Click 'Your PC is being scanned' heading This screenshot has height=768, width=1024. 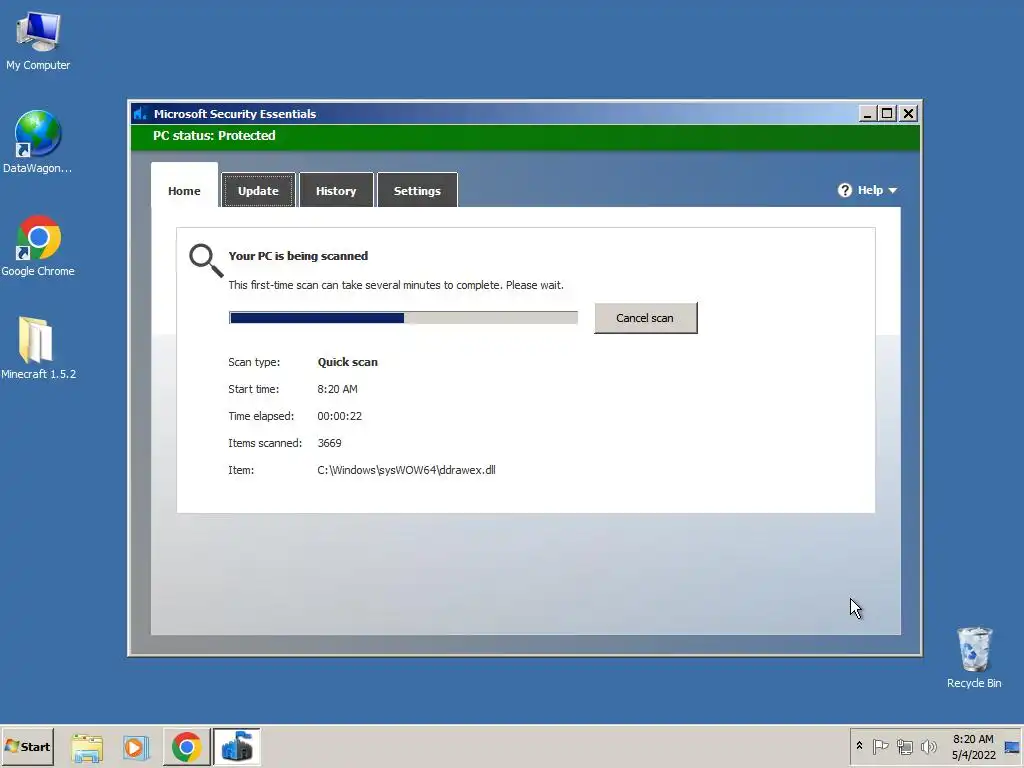[x=298, y=256]
